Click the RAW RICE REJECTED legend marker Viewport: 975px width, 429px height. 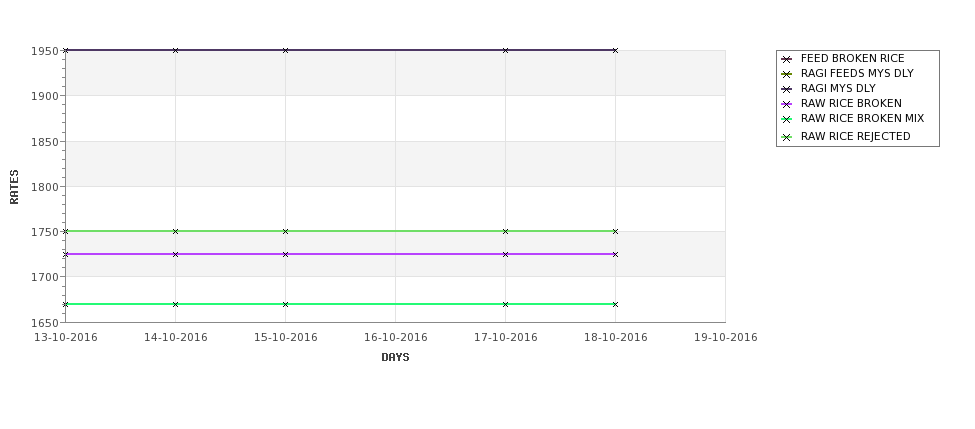787,137
